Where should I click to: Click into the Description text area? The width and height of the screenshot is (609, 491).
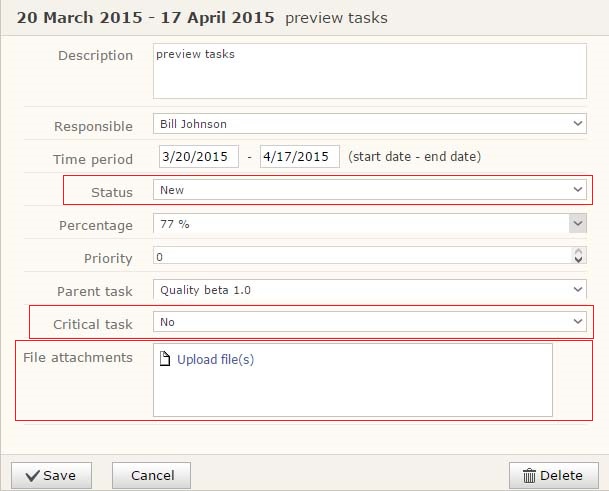(x=369, y=70)
